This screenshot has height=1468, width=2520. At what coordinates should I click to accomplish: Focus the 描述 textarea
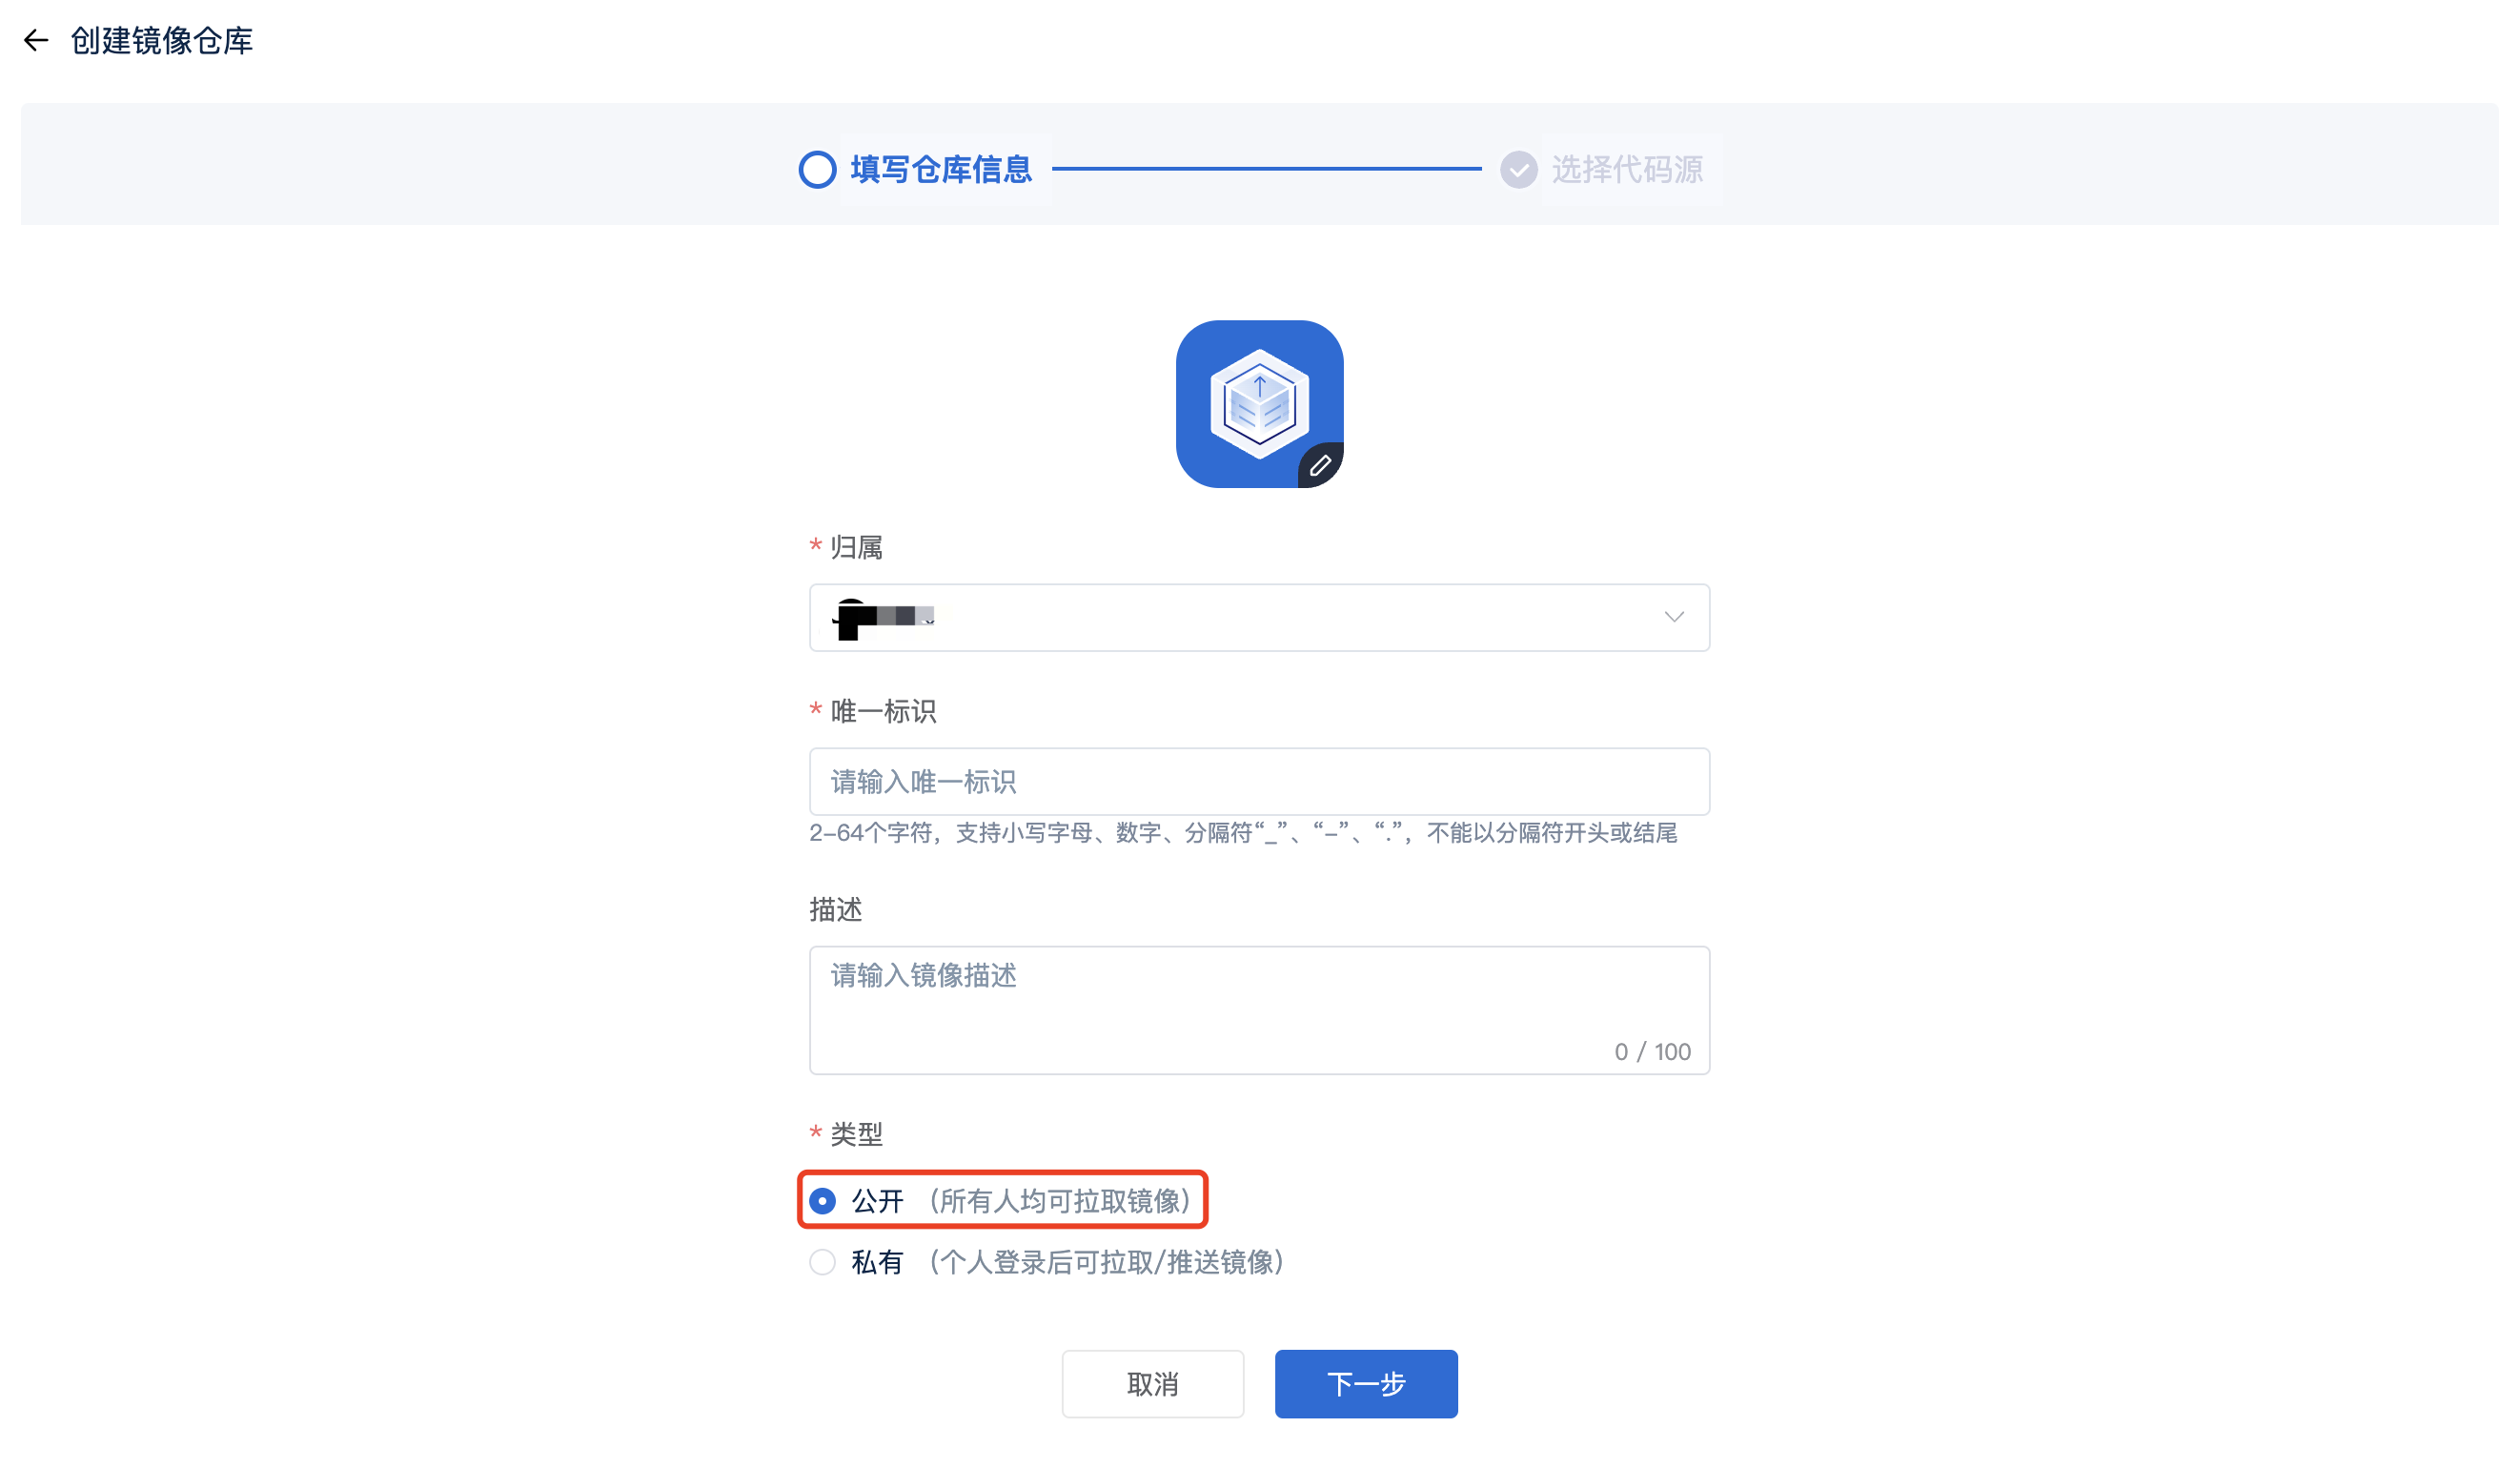[1259, 1010]
